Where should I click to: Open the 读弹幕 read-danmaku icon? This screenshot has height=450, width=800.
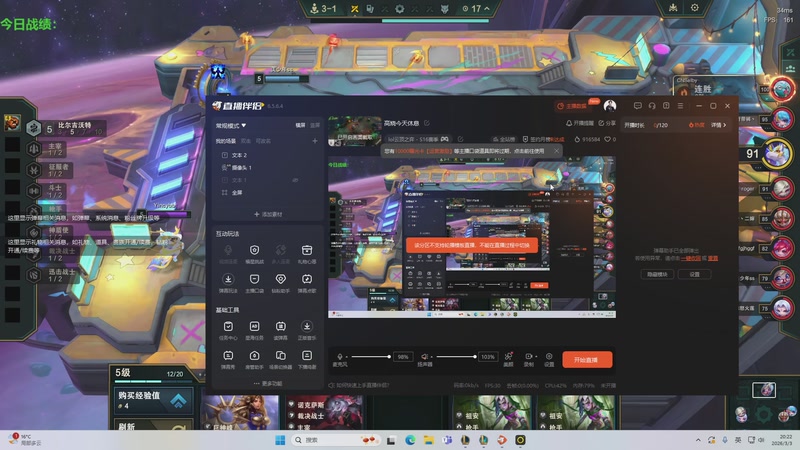tap(281, 327)
